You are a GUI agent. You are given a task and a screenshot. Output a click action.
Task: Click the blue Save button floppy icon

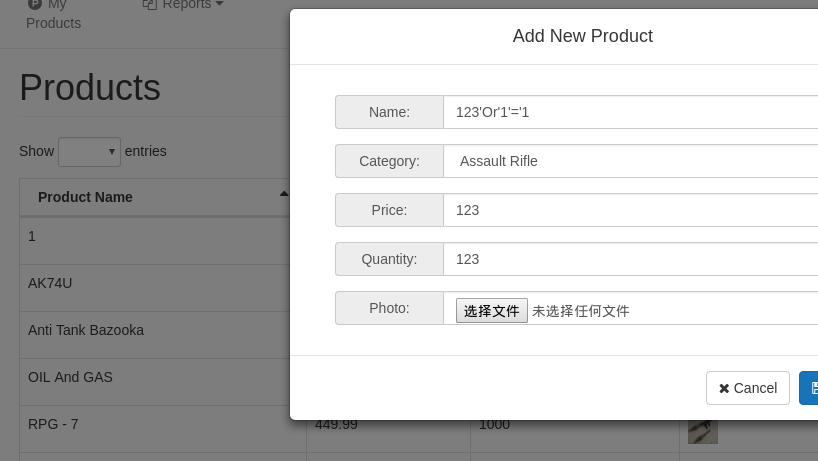tap(814, 388)
